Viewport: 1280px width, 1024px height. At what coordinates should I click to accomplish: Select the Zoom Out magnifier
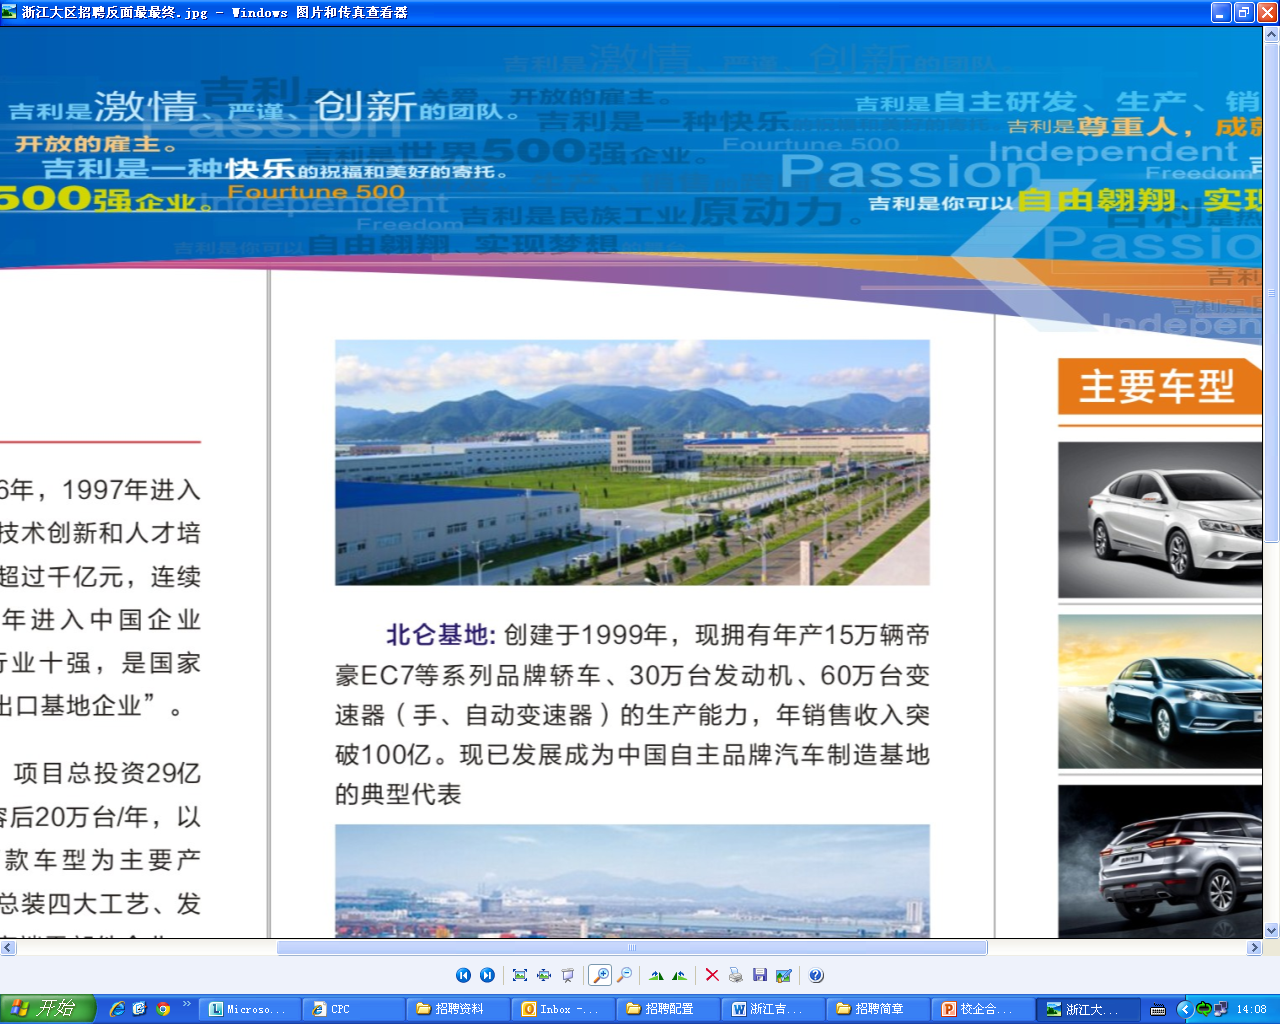pos(625,975)
